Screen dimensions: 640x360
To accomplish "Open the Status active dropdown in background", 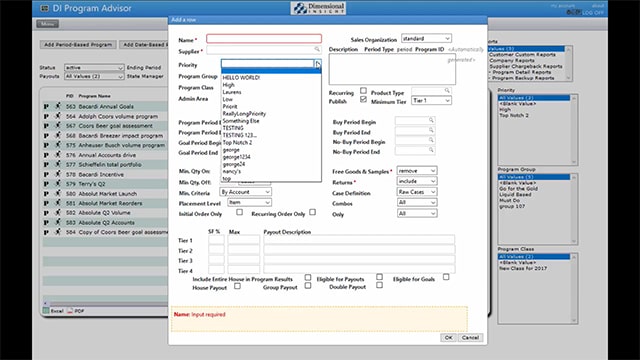I will click(x=94, y=68).
